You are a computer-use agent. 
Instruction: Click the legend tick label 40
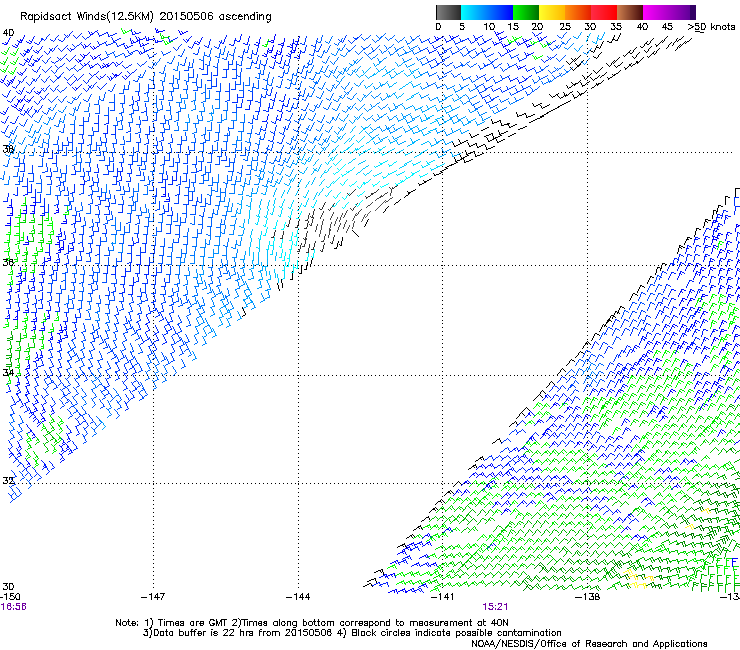pos(642,27)
